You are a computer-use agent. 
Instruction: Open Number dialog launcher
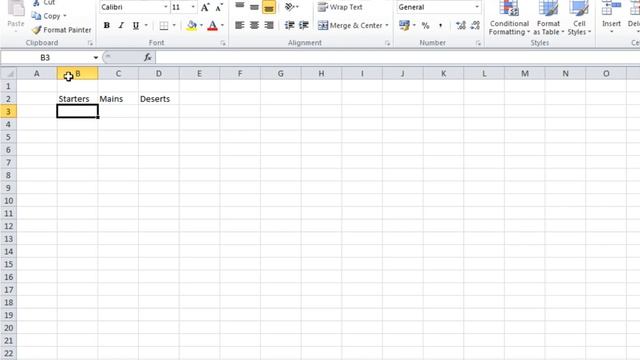(478, 43)
